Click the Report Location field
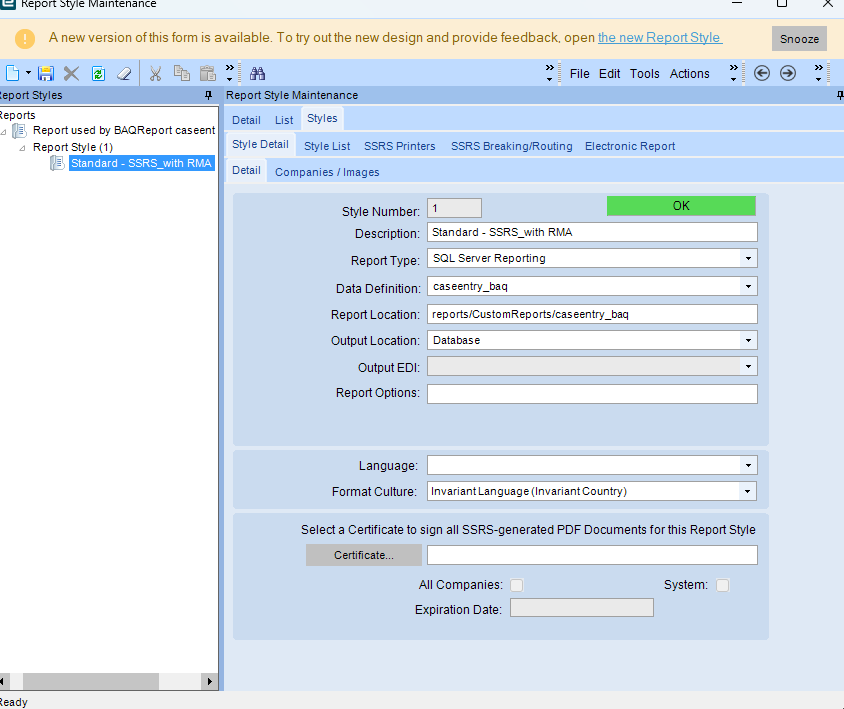Screen dimensions: 844x709 (592, 314)
